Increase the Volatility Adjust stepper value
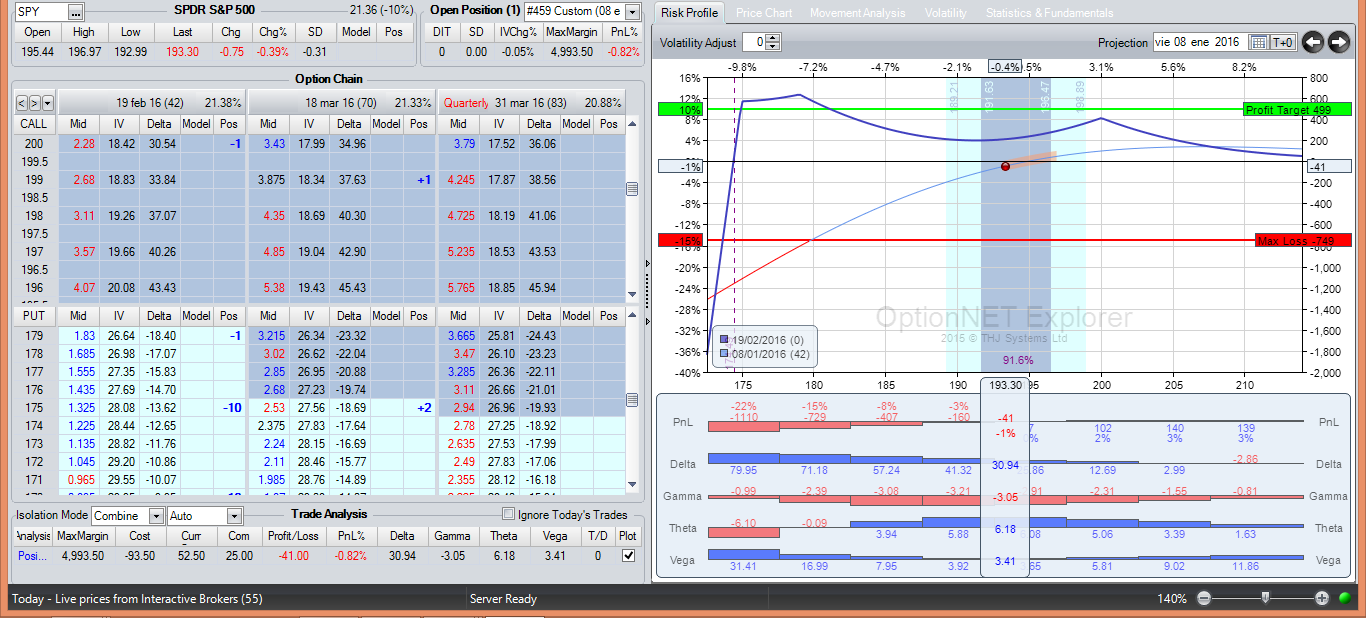1366x618 pixels. pyautogui.click(x=773, y=38)
